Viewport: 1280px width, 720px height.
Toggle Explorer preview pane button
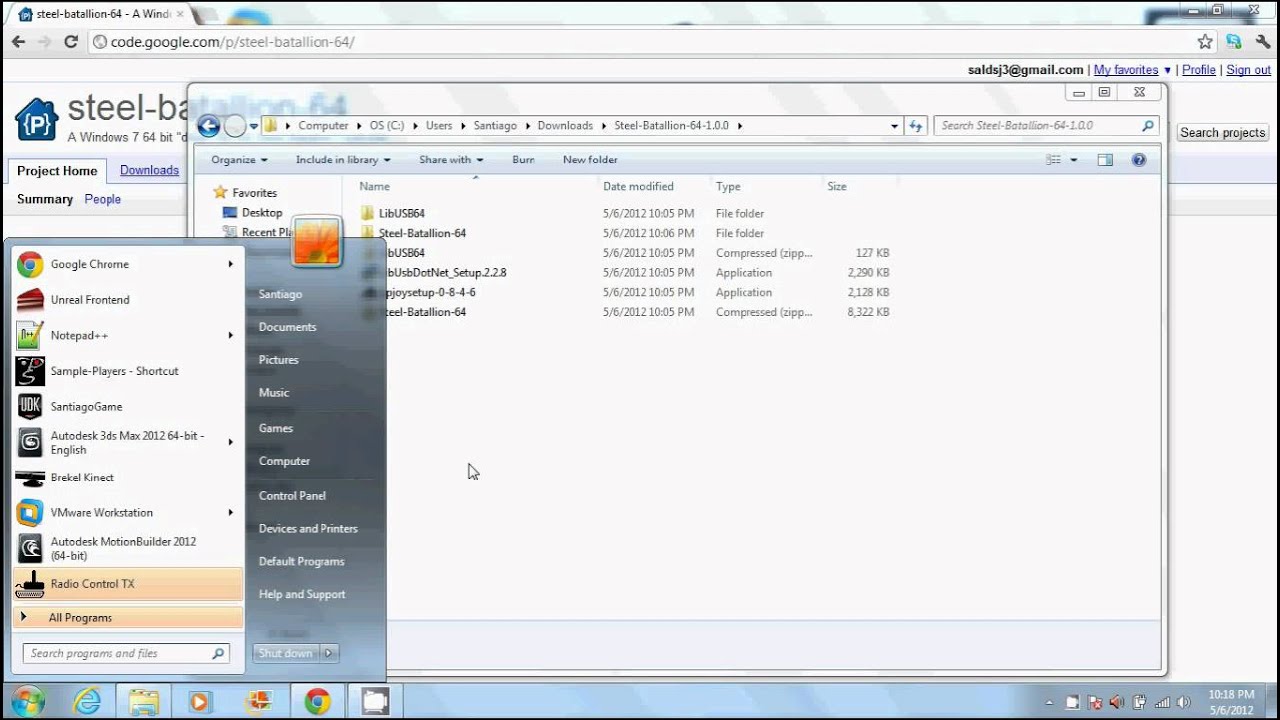(1105, 160)
